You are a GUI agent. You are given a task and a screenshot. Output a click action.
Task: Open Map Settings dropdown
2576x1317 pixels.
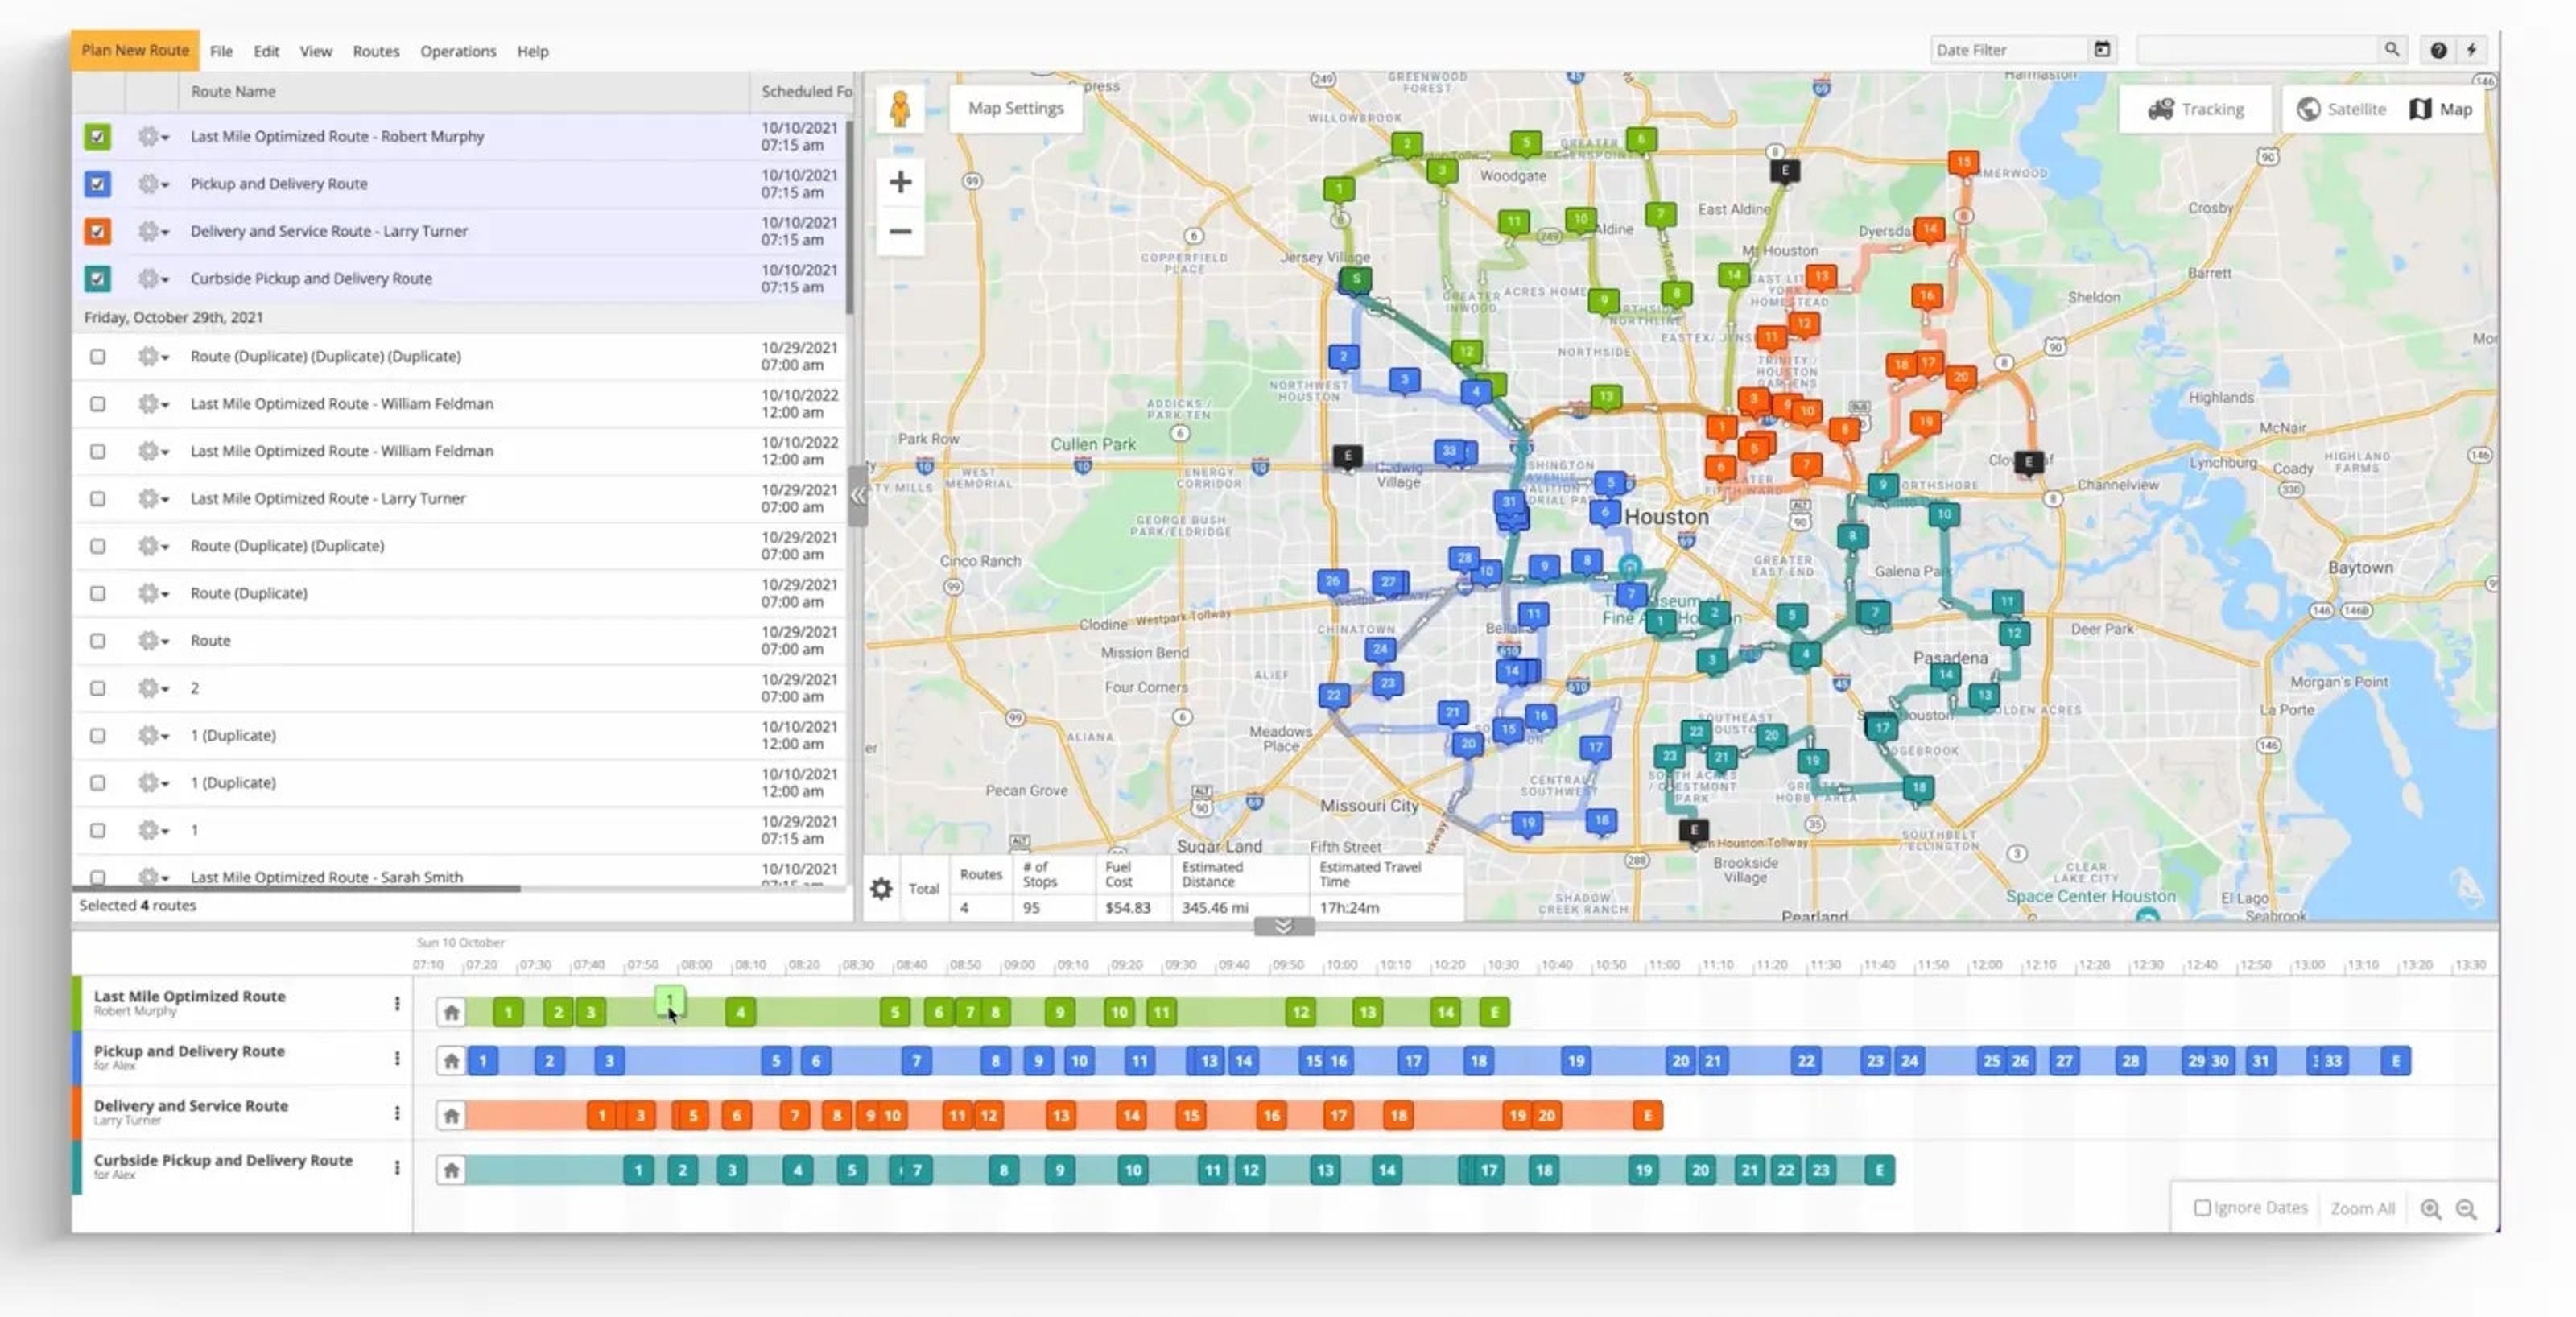coord(1015,108)
